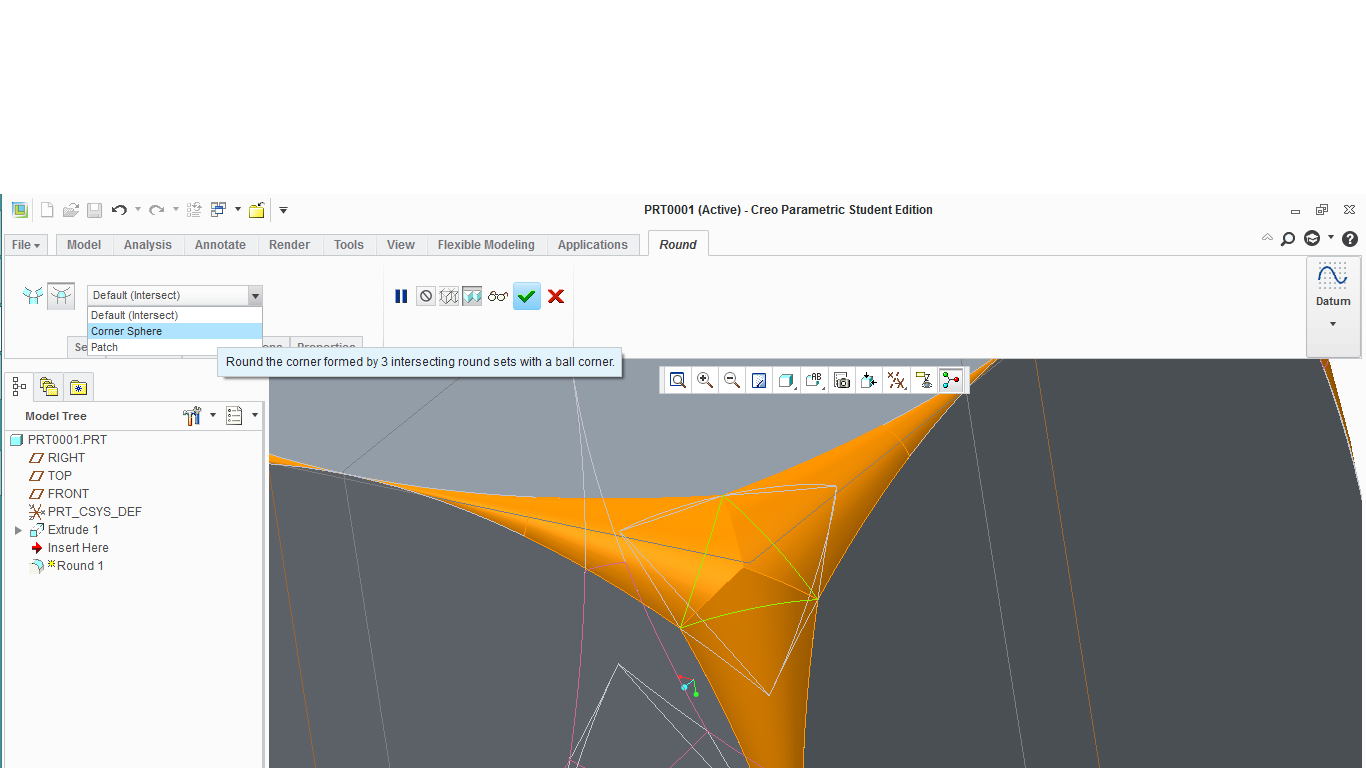Open the quick access customize arrow
The height and width of the screenshot is (768, 1366).
(283, 210)
